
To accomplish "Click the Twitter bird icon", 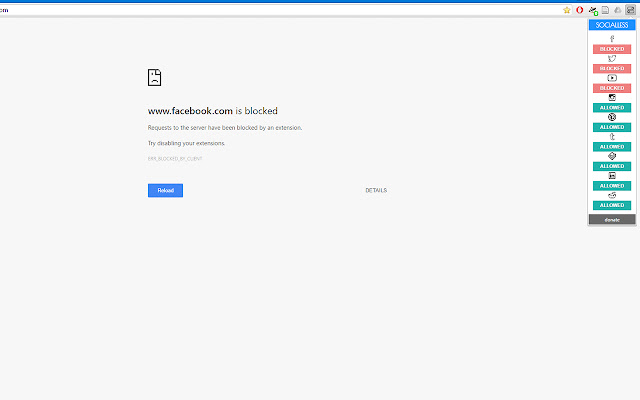I will click(x=612, y=58).
